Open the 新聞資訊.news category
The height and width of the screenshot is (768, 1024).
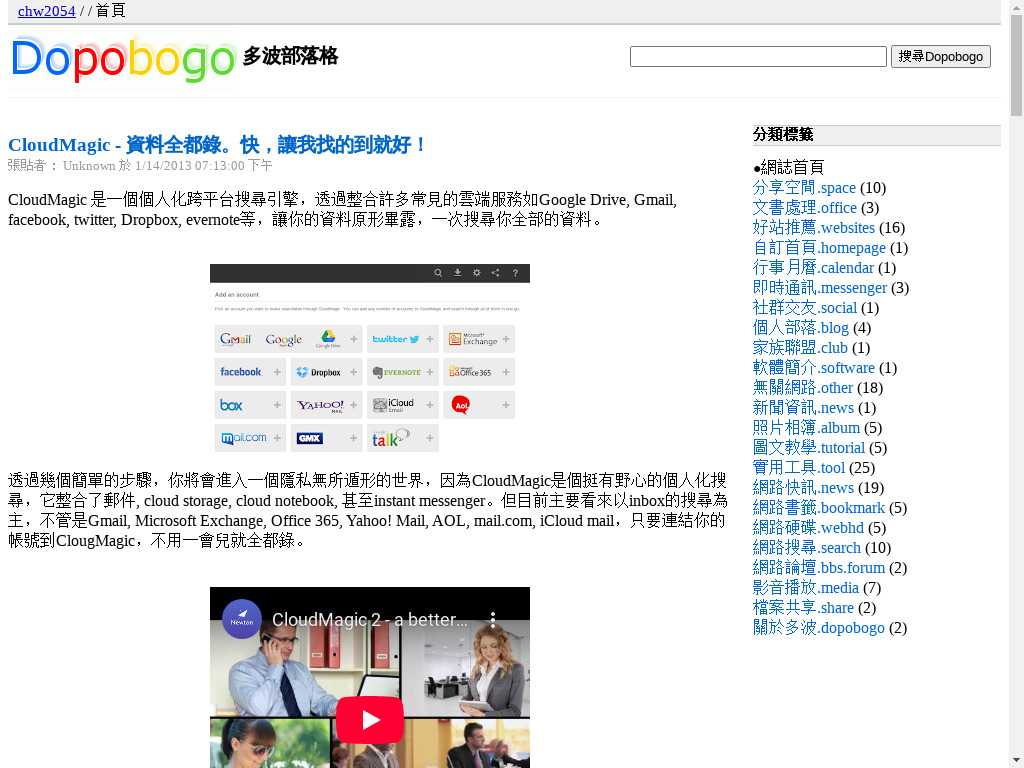tap(803, 408)
